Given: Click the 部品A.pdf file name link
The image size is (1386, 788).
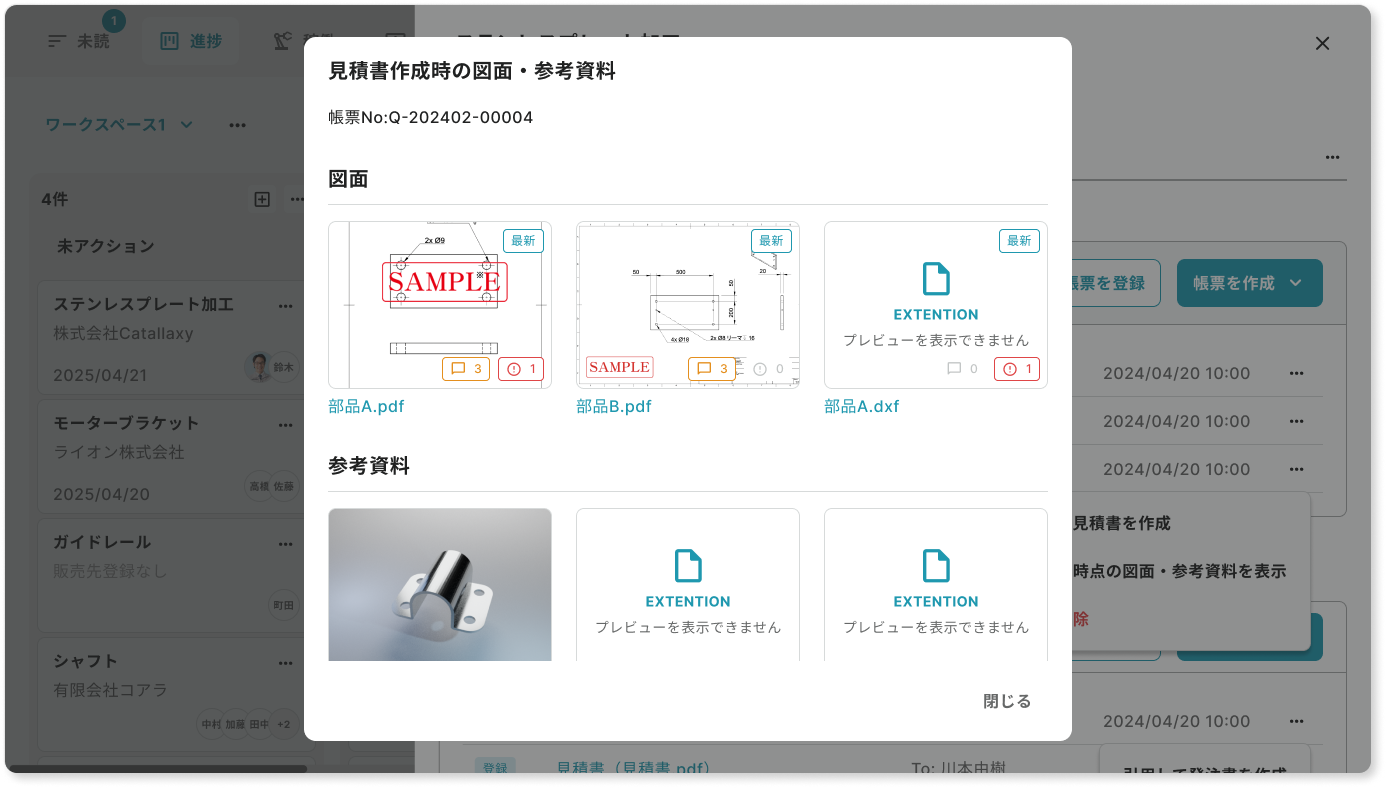Looking at the screenshot, I should 366,407.
